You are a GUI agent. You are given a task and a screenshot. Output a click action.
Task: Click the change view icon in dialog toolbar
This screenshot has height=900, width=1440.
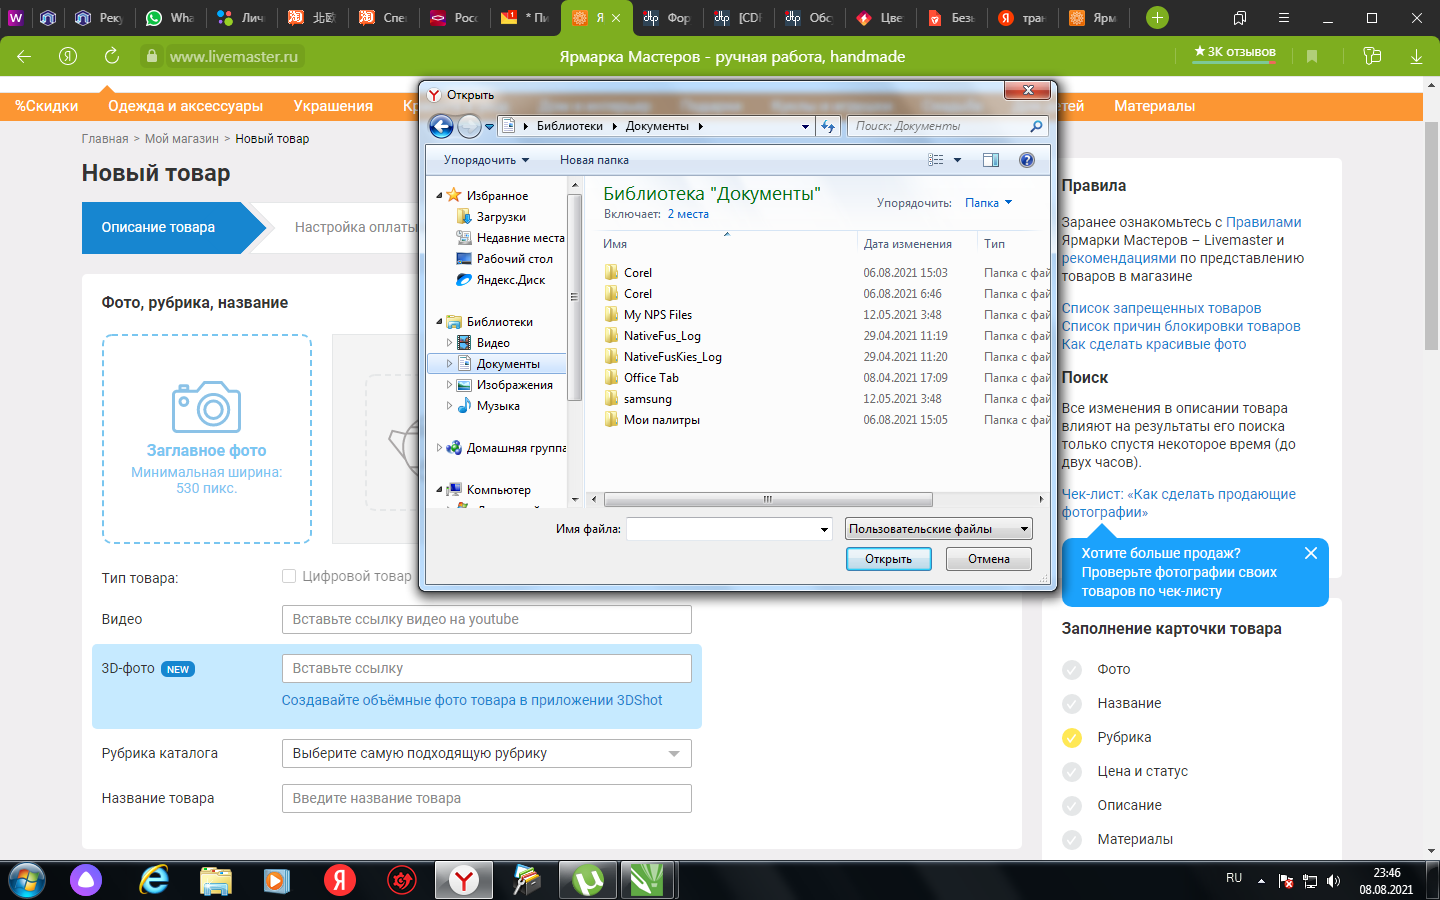click(936, 160)
